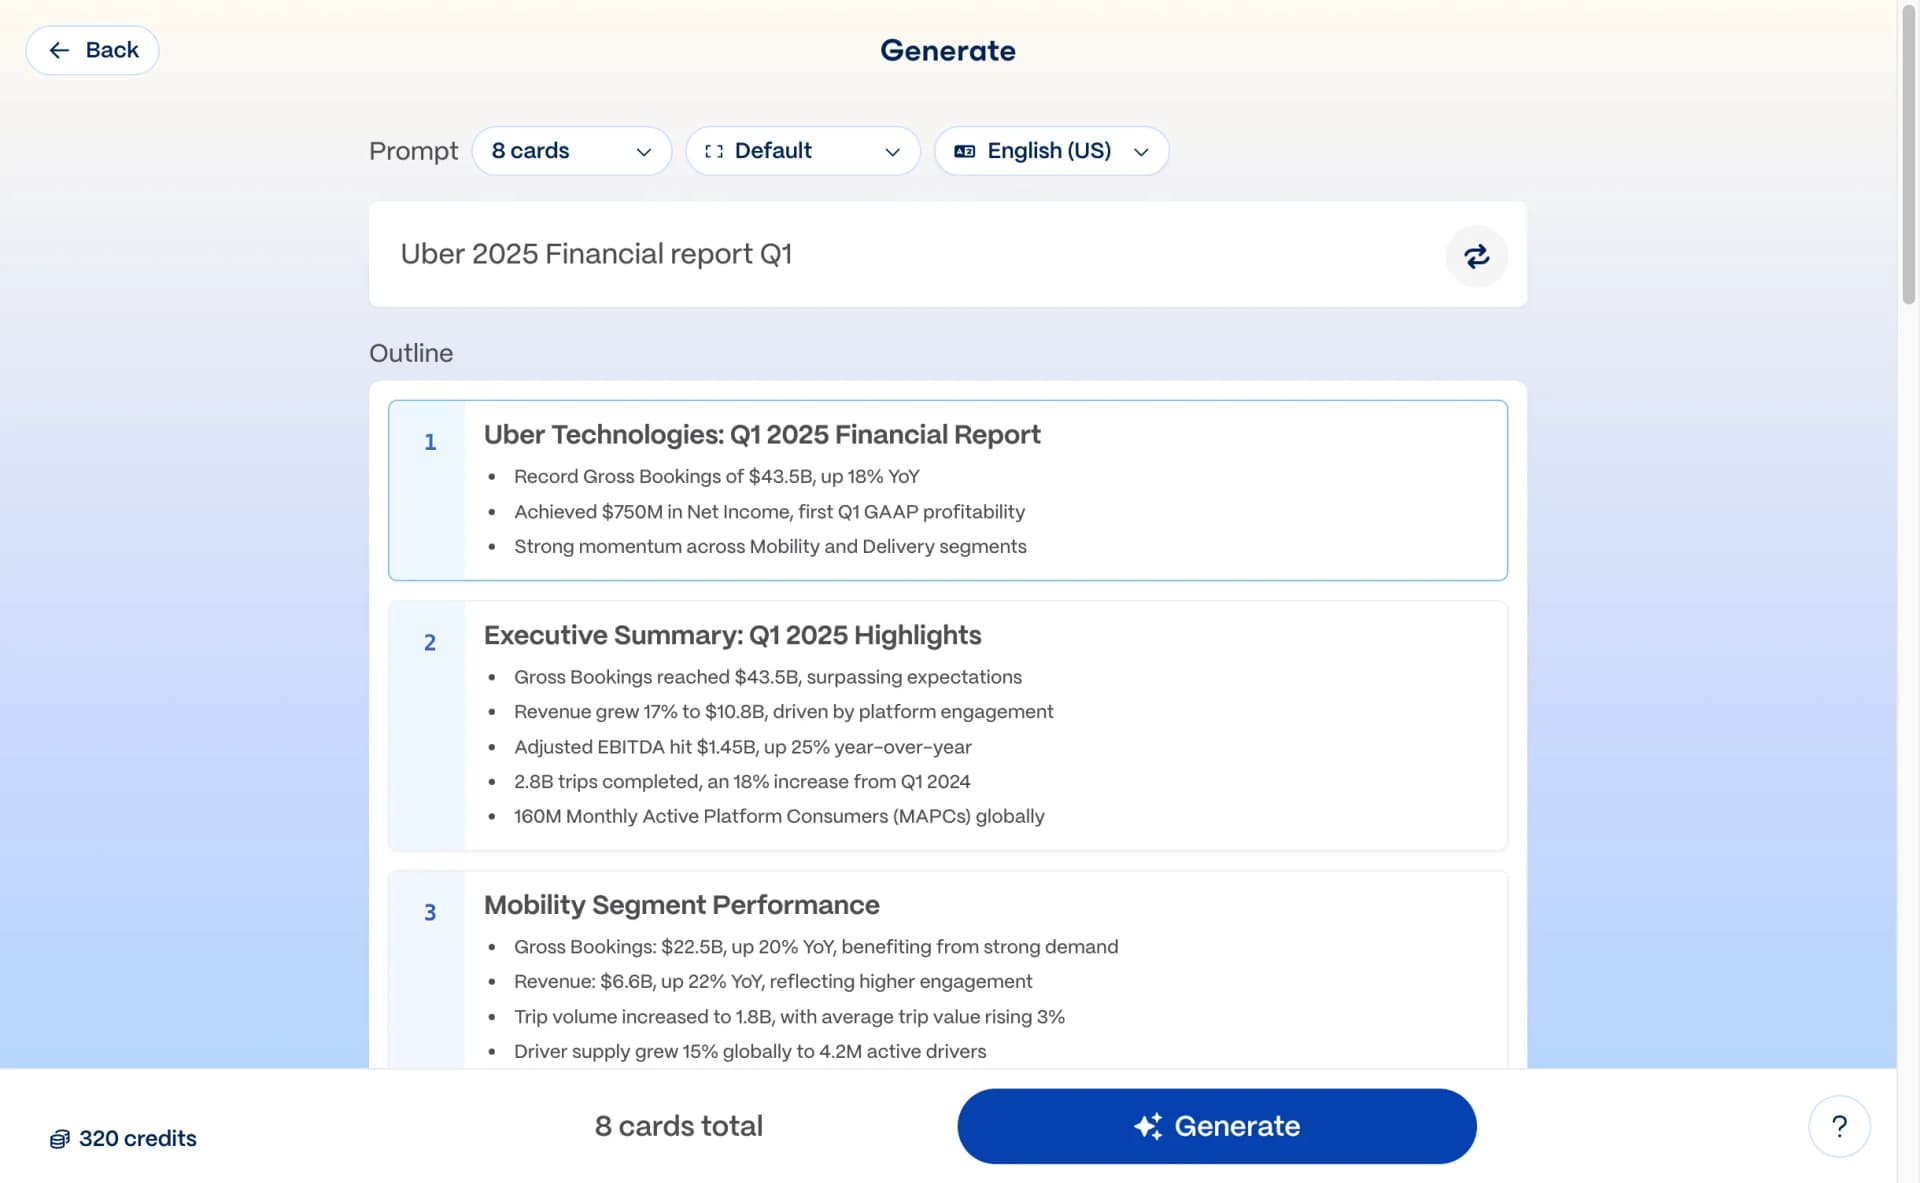The image size is (1920, 1183).
Task: Select card 1 title Uber Technologies: Q1 2025 Financial Report
Action: pyautogui.click(x=762, y=435)
